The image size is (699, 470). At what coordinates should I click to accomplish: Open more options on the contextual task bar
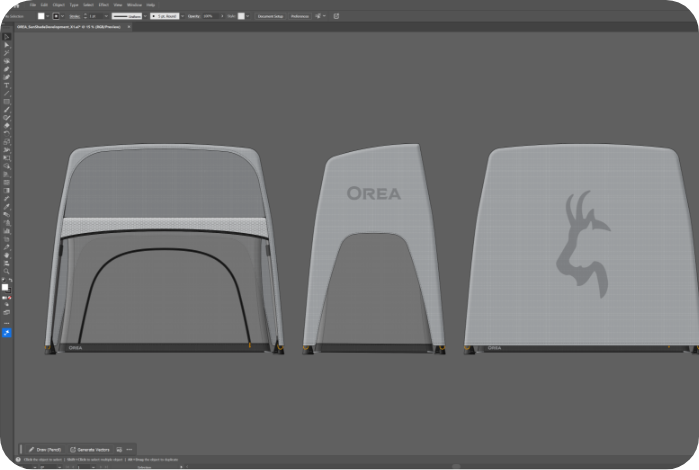tap(129, 449)
